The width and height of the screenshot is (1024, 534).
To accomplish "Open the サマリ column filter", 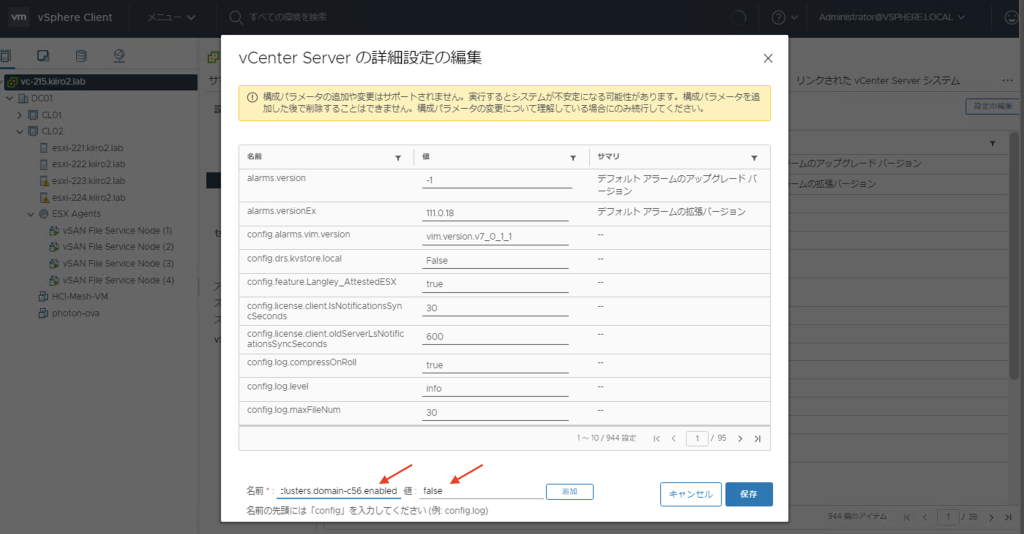I will pyautogui.click(x=754, y=158).
